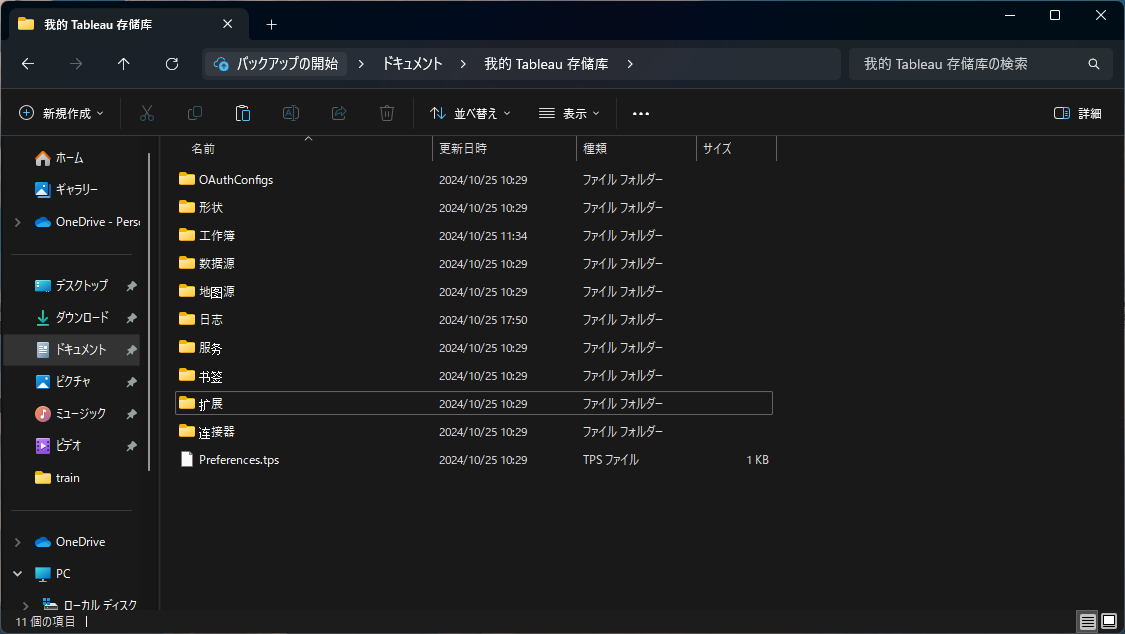Click chevron after ドキュメント in breadcrumb
This screenshot has height=634, width=1125.
[463, 64]
